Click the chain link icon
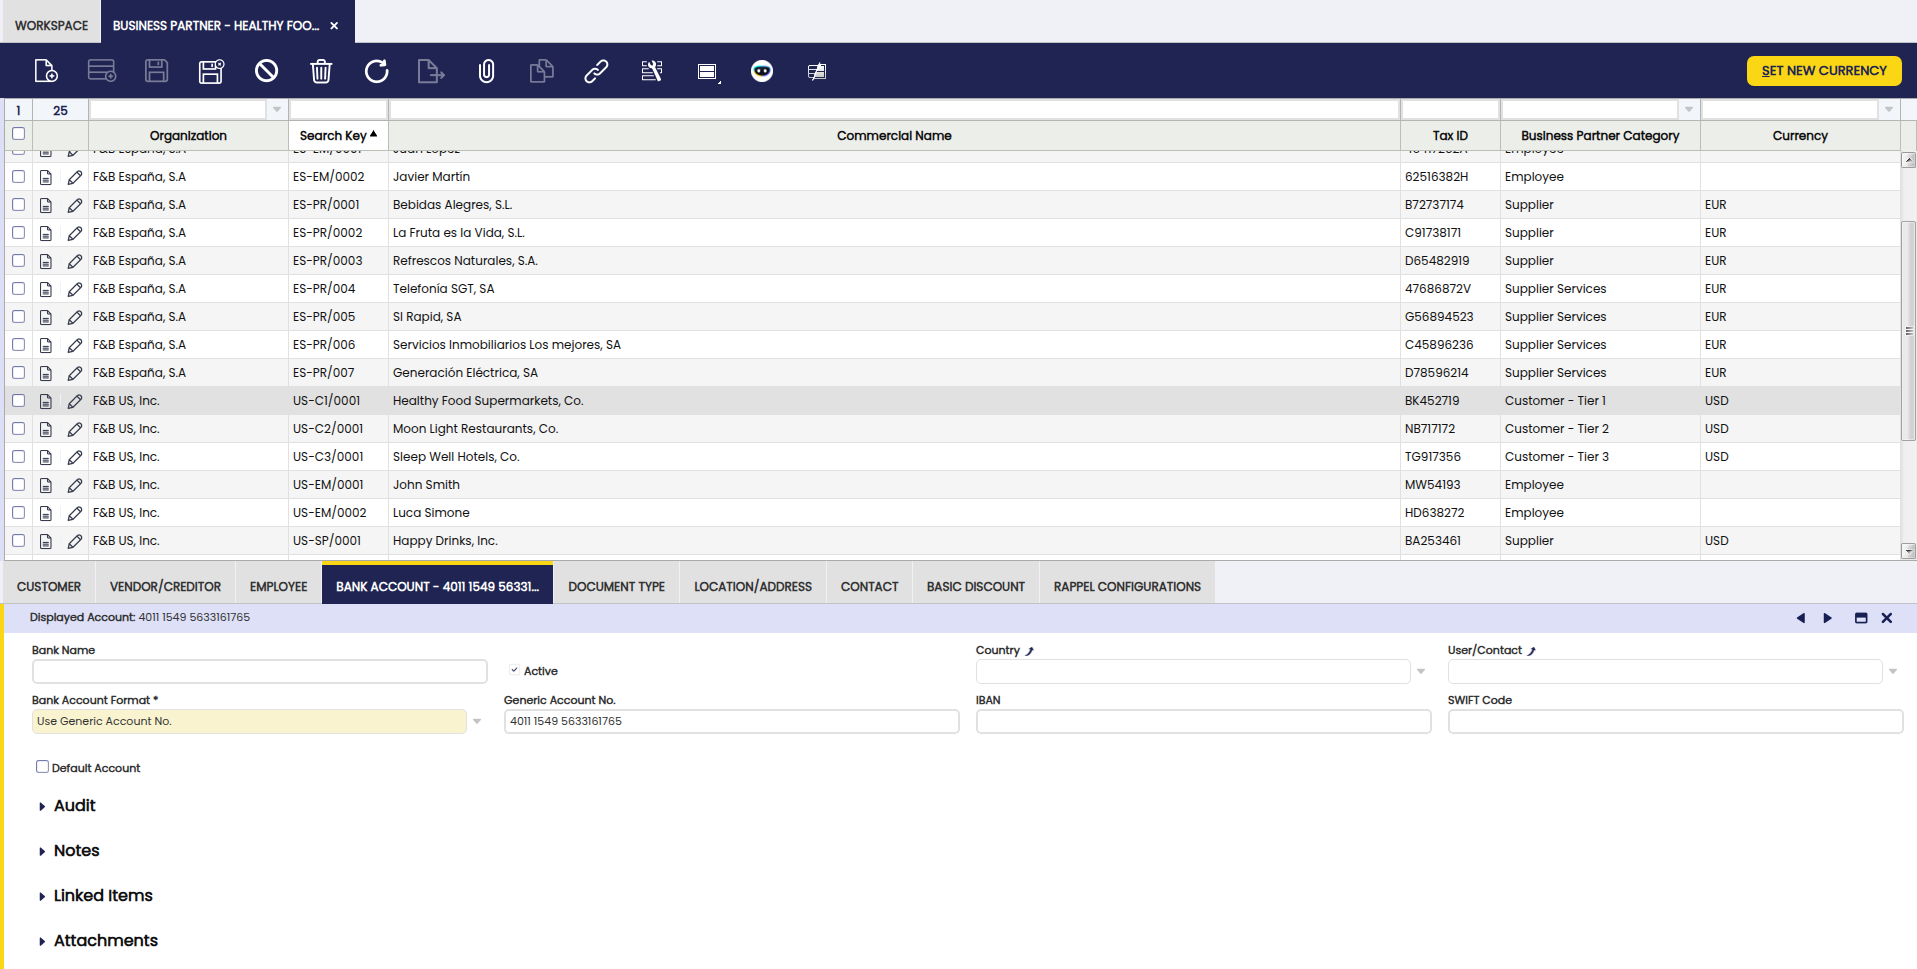This screenshot has height=969, width=1917. coord(596,71)
